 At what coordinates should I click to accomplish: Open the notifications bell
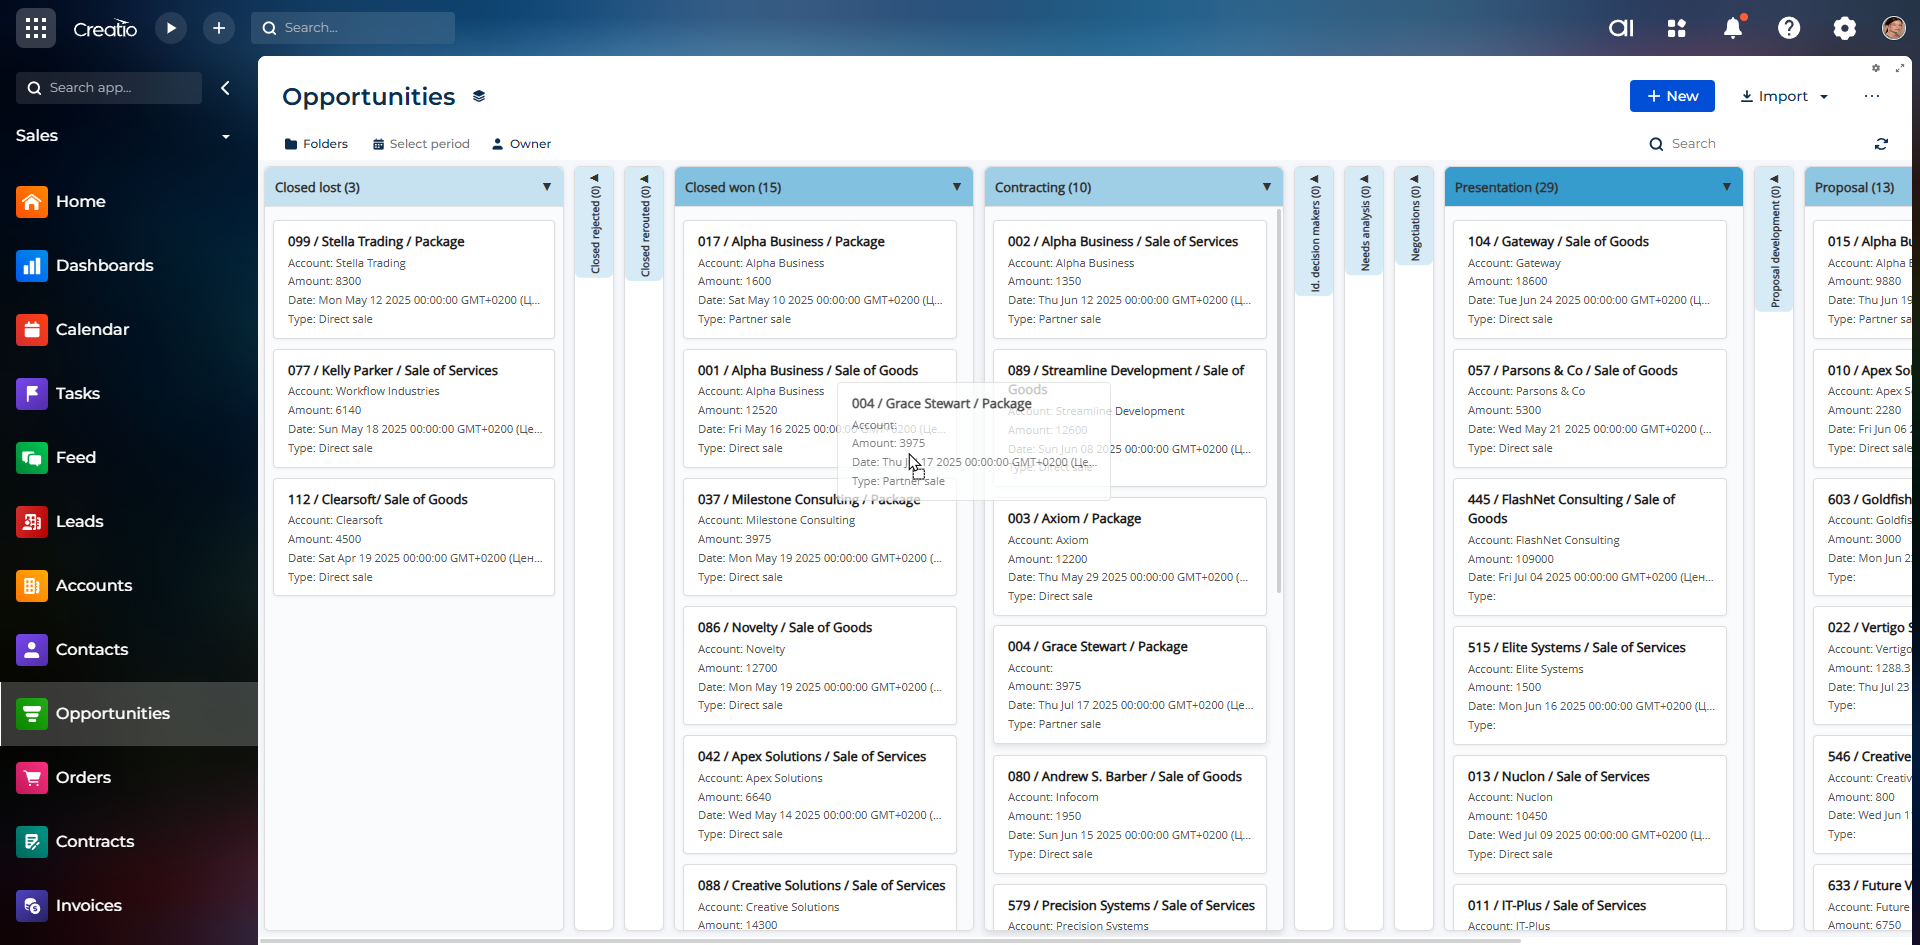(1733, 28)
